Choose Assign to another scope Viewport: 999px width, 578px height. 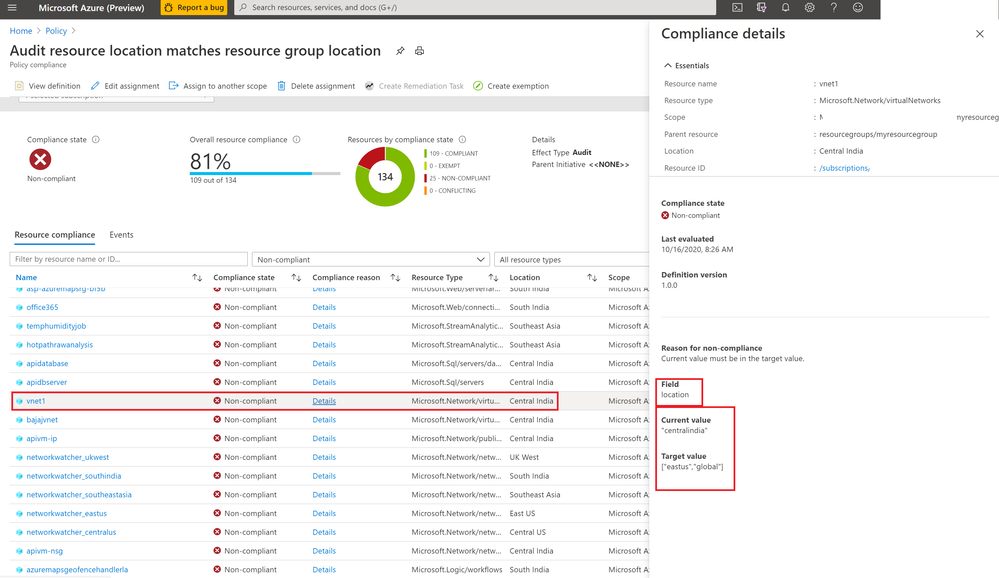(218, 86)
